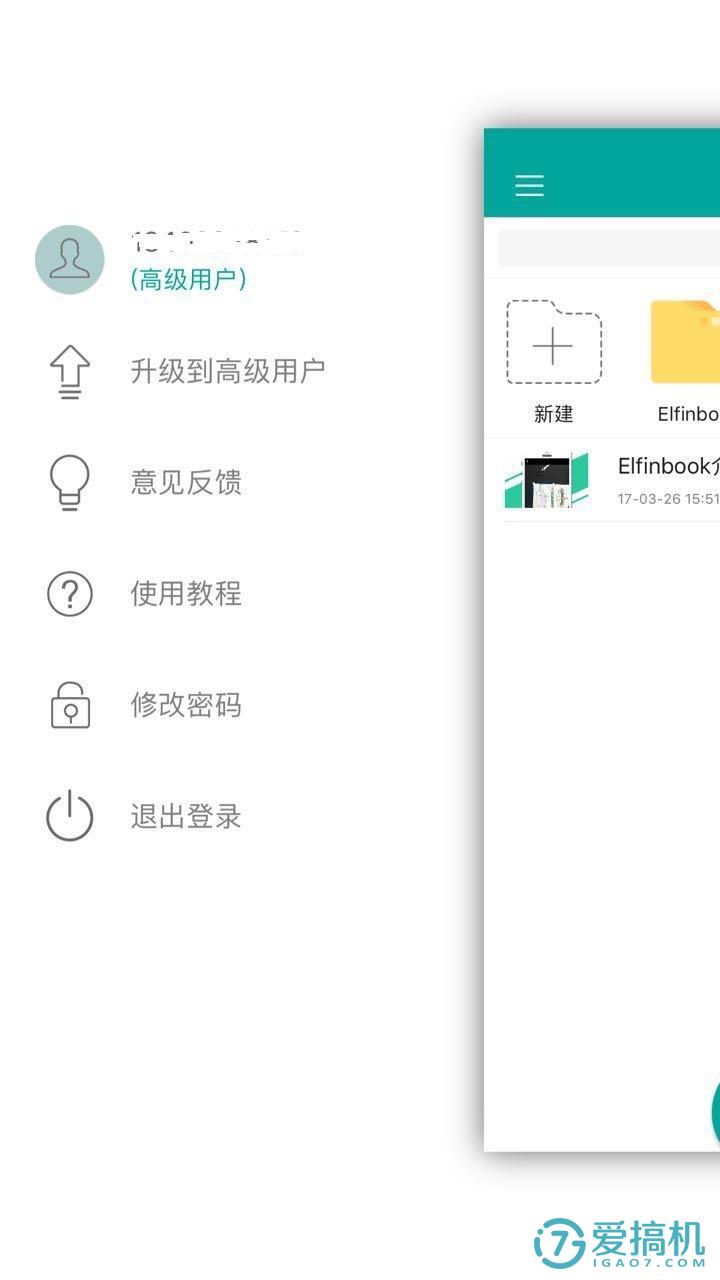Open the hamburger menu icon
This screenshot has height=1280, width=720.
point(529,185)
